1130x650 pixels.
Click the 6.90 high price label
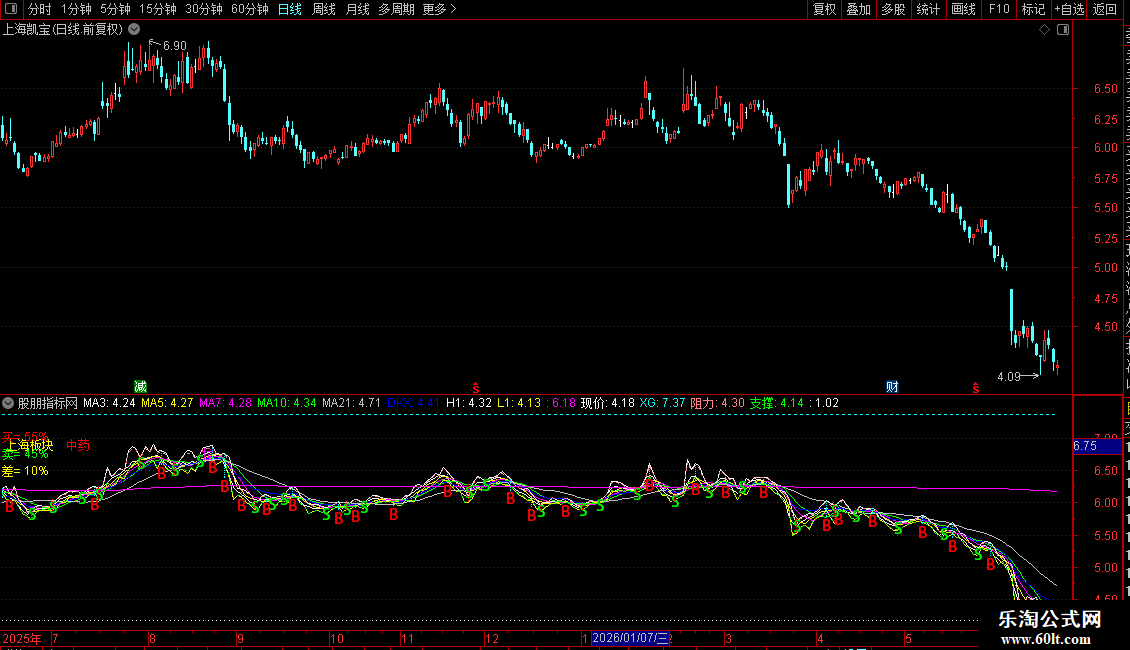174,45
